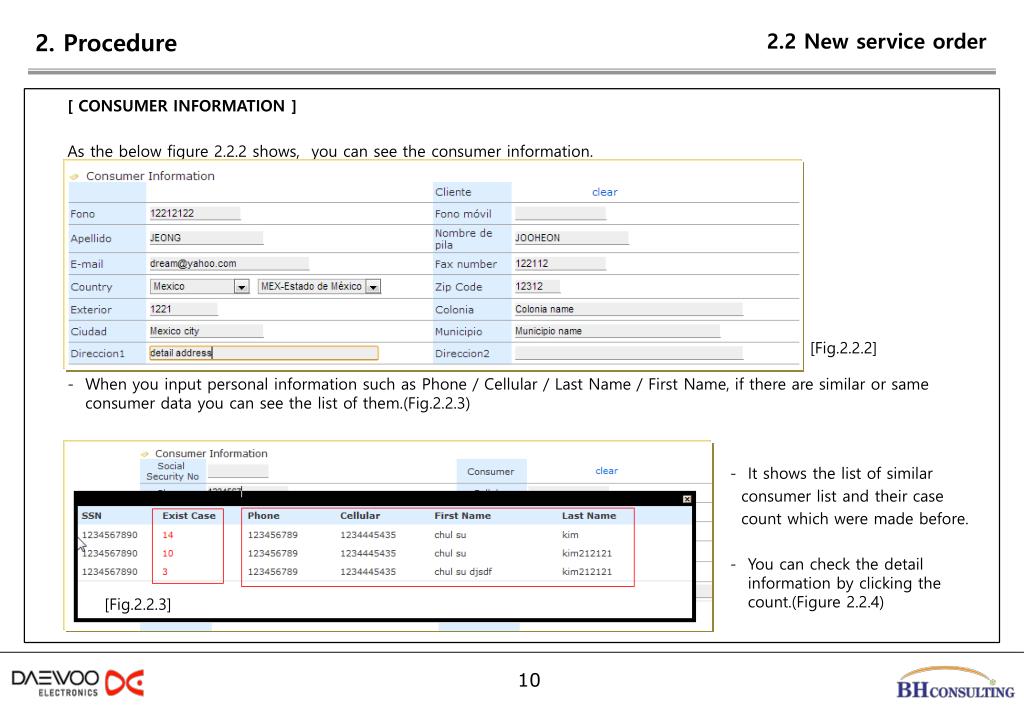
Task: Click the Ciudad field Mexico city
Action: tap(206, 331)
